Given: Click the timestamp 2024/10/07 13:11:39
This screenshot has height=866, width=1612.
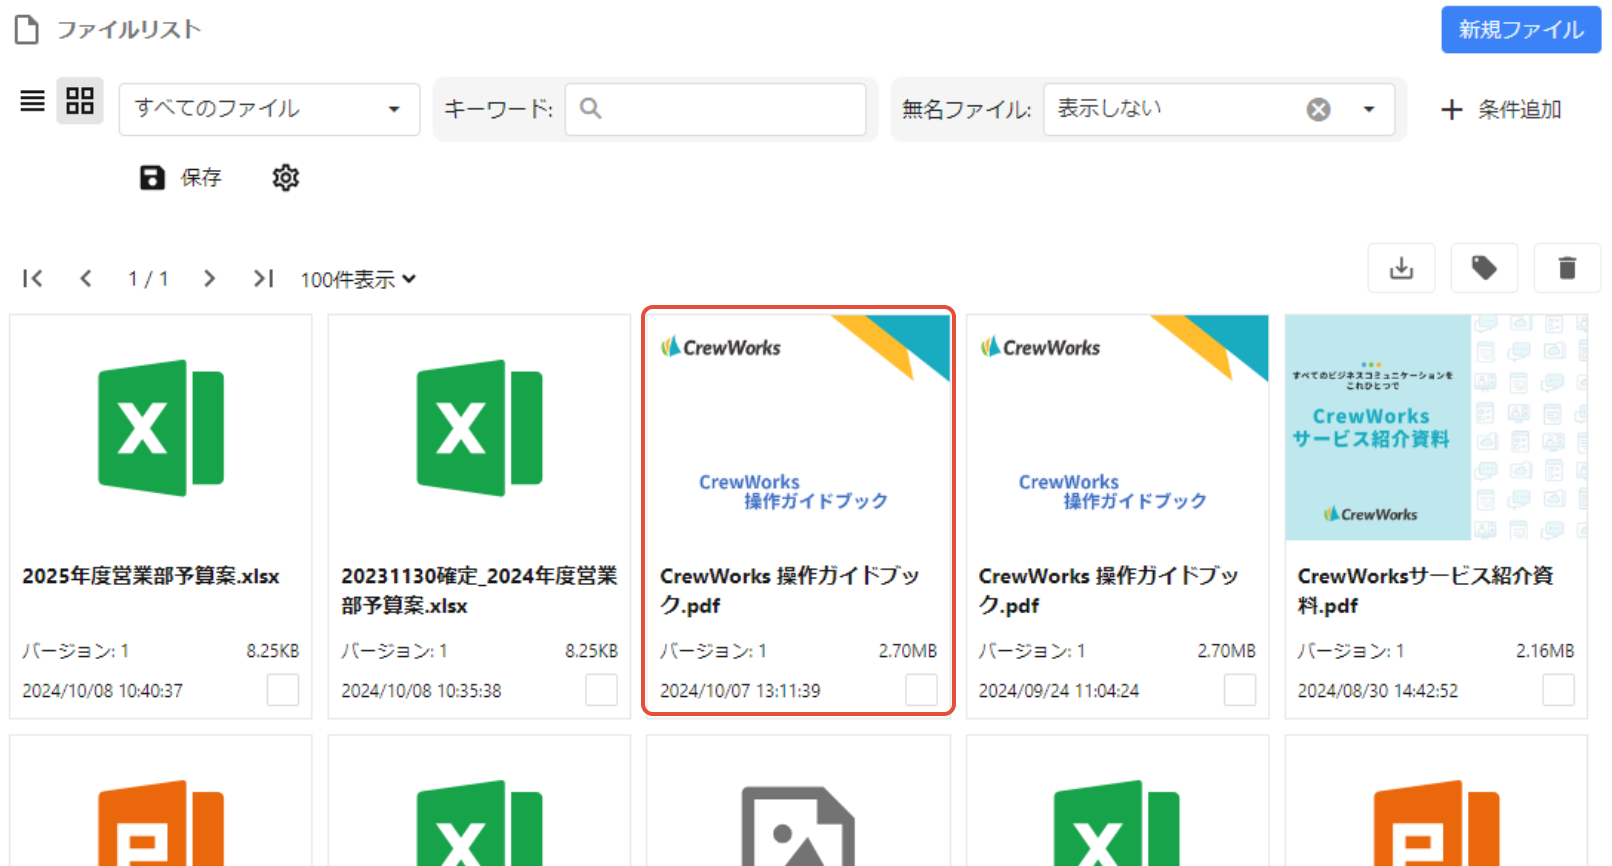Looking at the screenshot, I should 740,691.
